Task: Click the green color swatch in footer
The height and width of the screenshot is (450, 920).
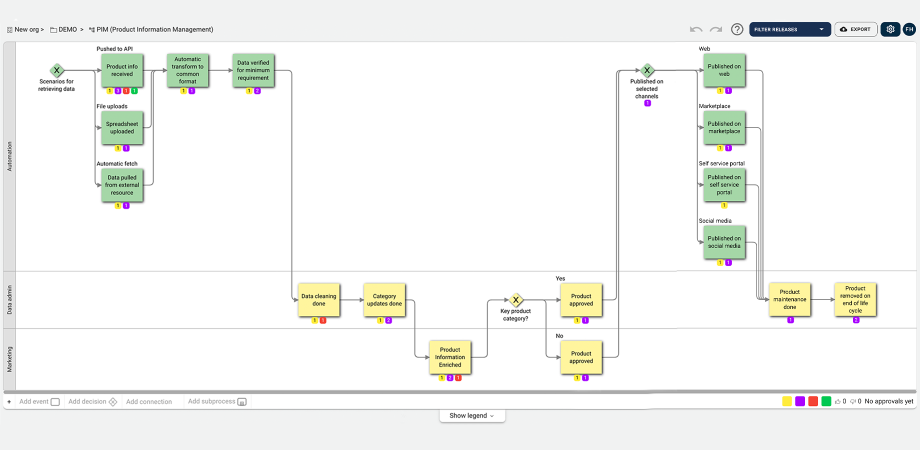Action: [827, 401]
